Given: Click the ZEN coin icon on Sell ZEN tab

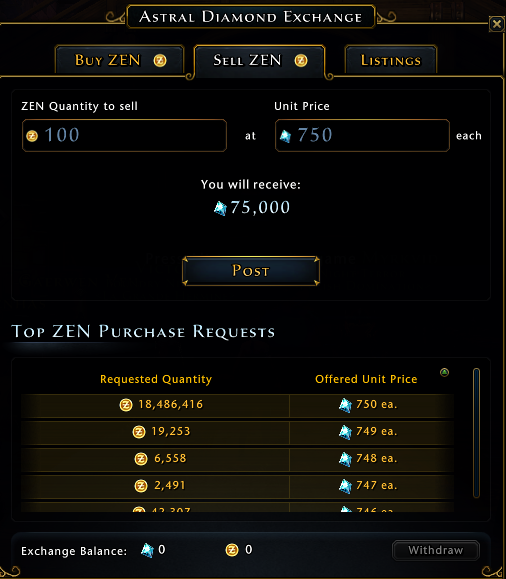Looking at the screenshot, I should click(x=301, y=60).
